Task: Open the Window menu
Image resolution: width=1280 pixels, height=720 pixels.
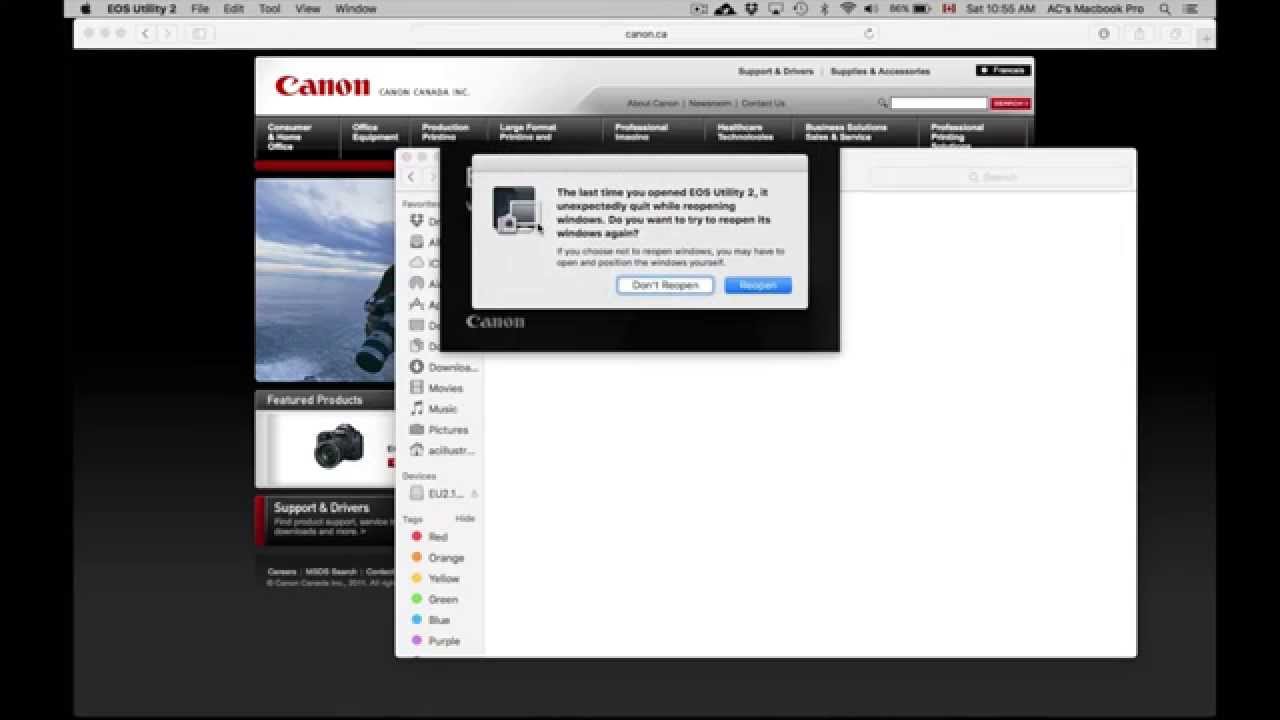Action: (x=356, y=9)
